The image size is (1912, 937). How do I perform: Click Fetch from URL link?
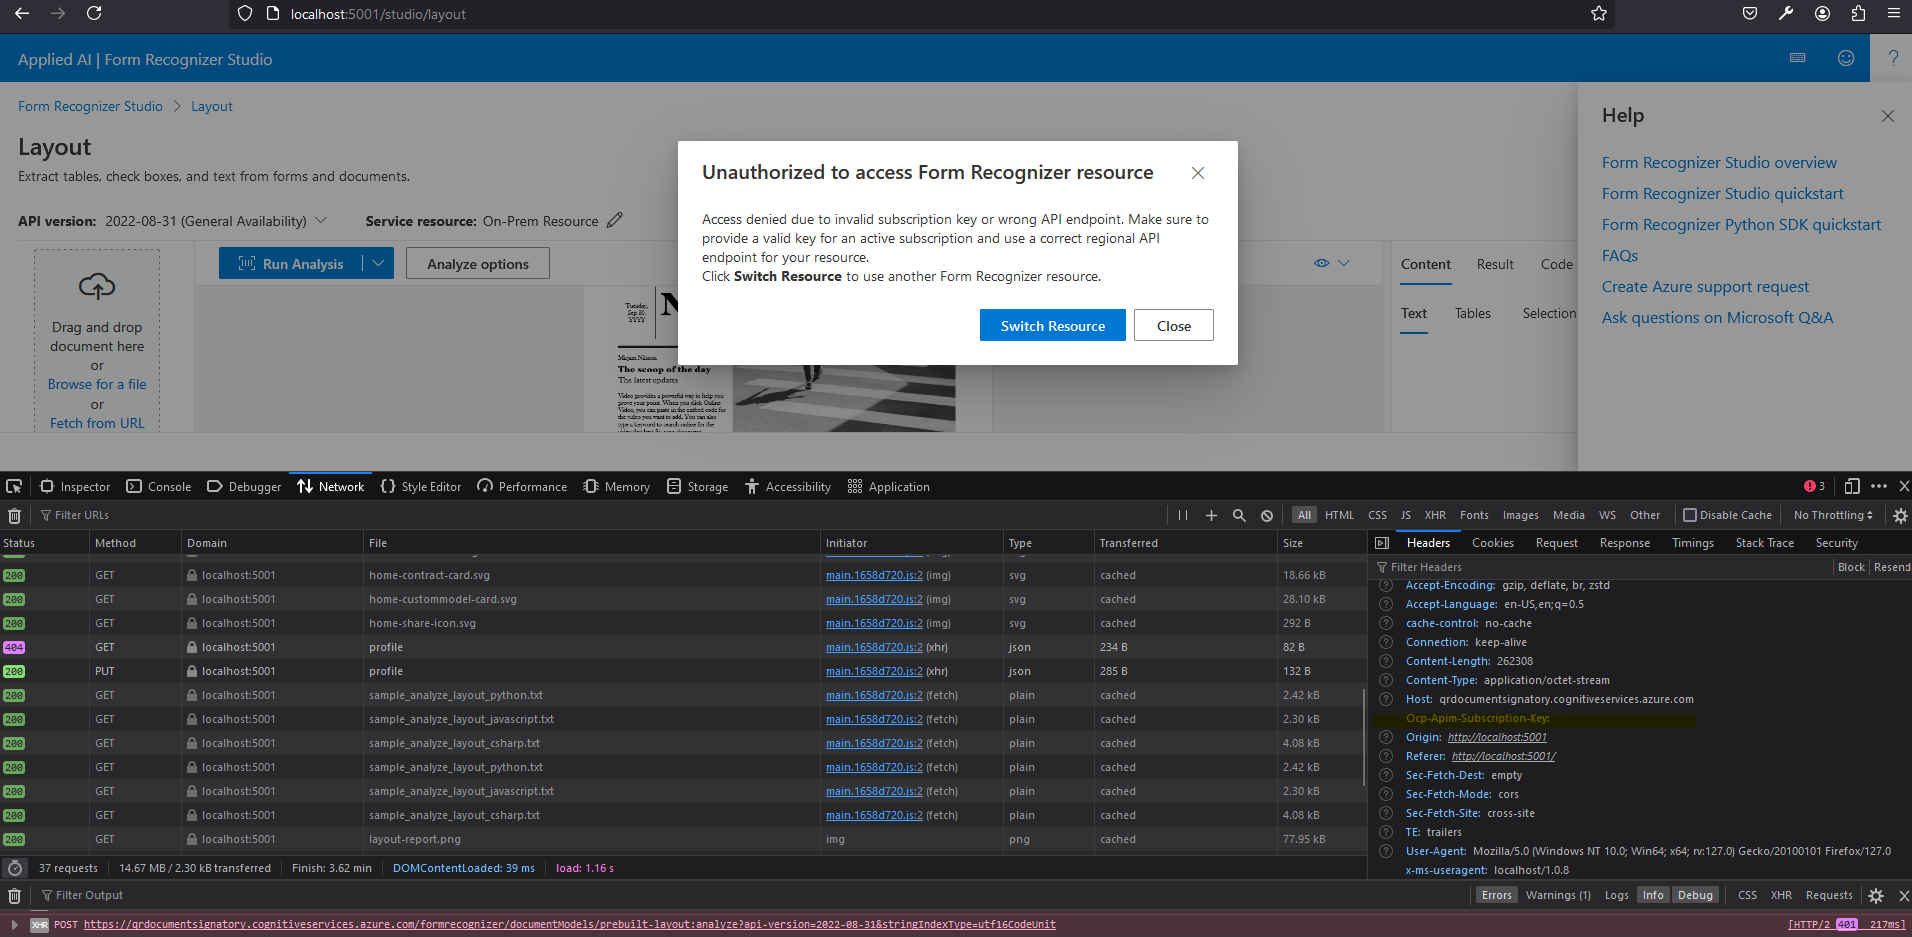pyautogui.click(x=97, y=423)
